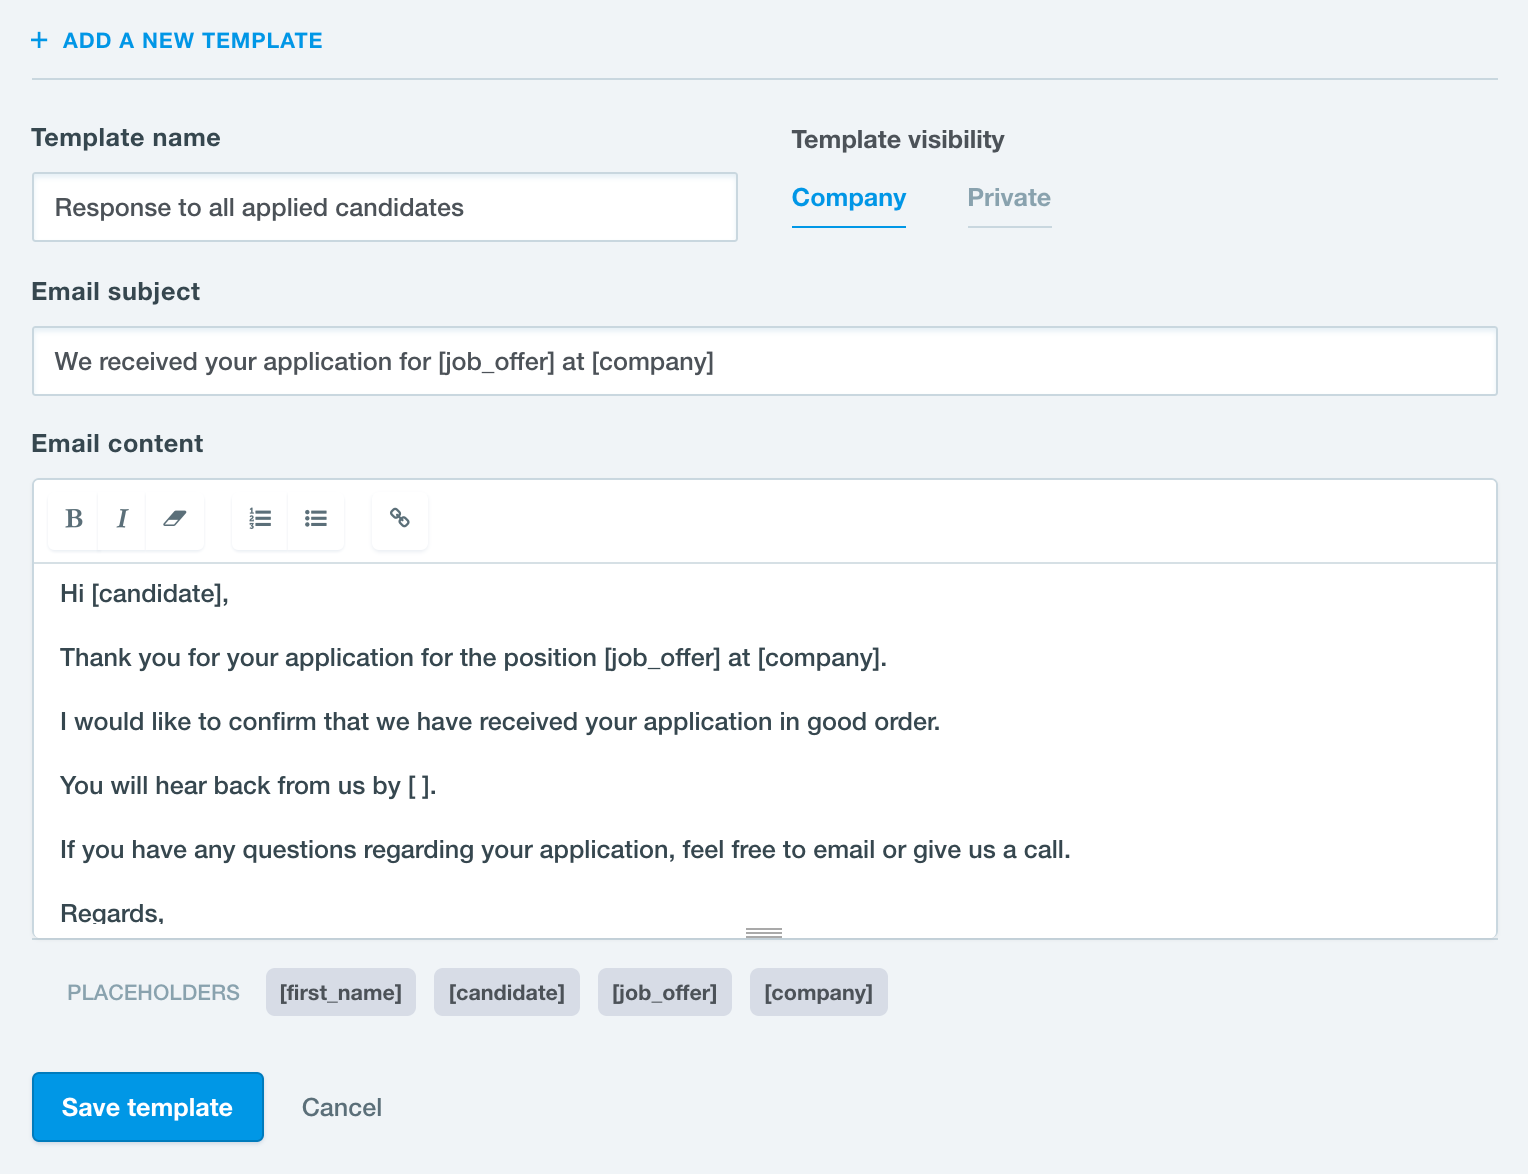The image size is (1528, 1174).
Task: Add the [job_offer] placeholder chip
Action: point(665,993)
